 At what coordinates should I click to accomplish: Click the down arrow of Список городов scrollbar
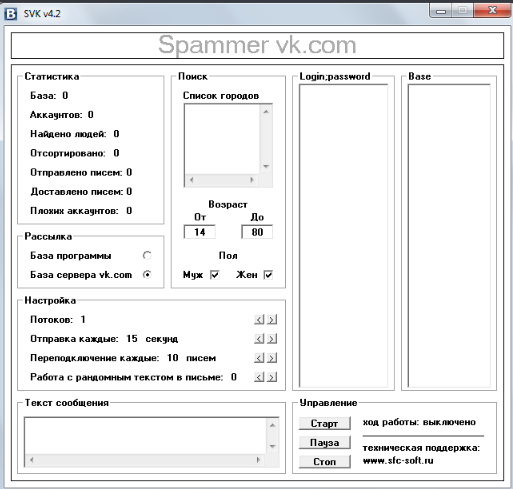click(266, 166)
